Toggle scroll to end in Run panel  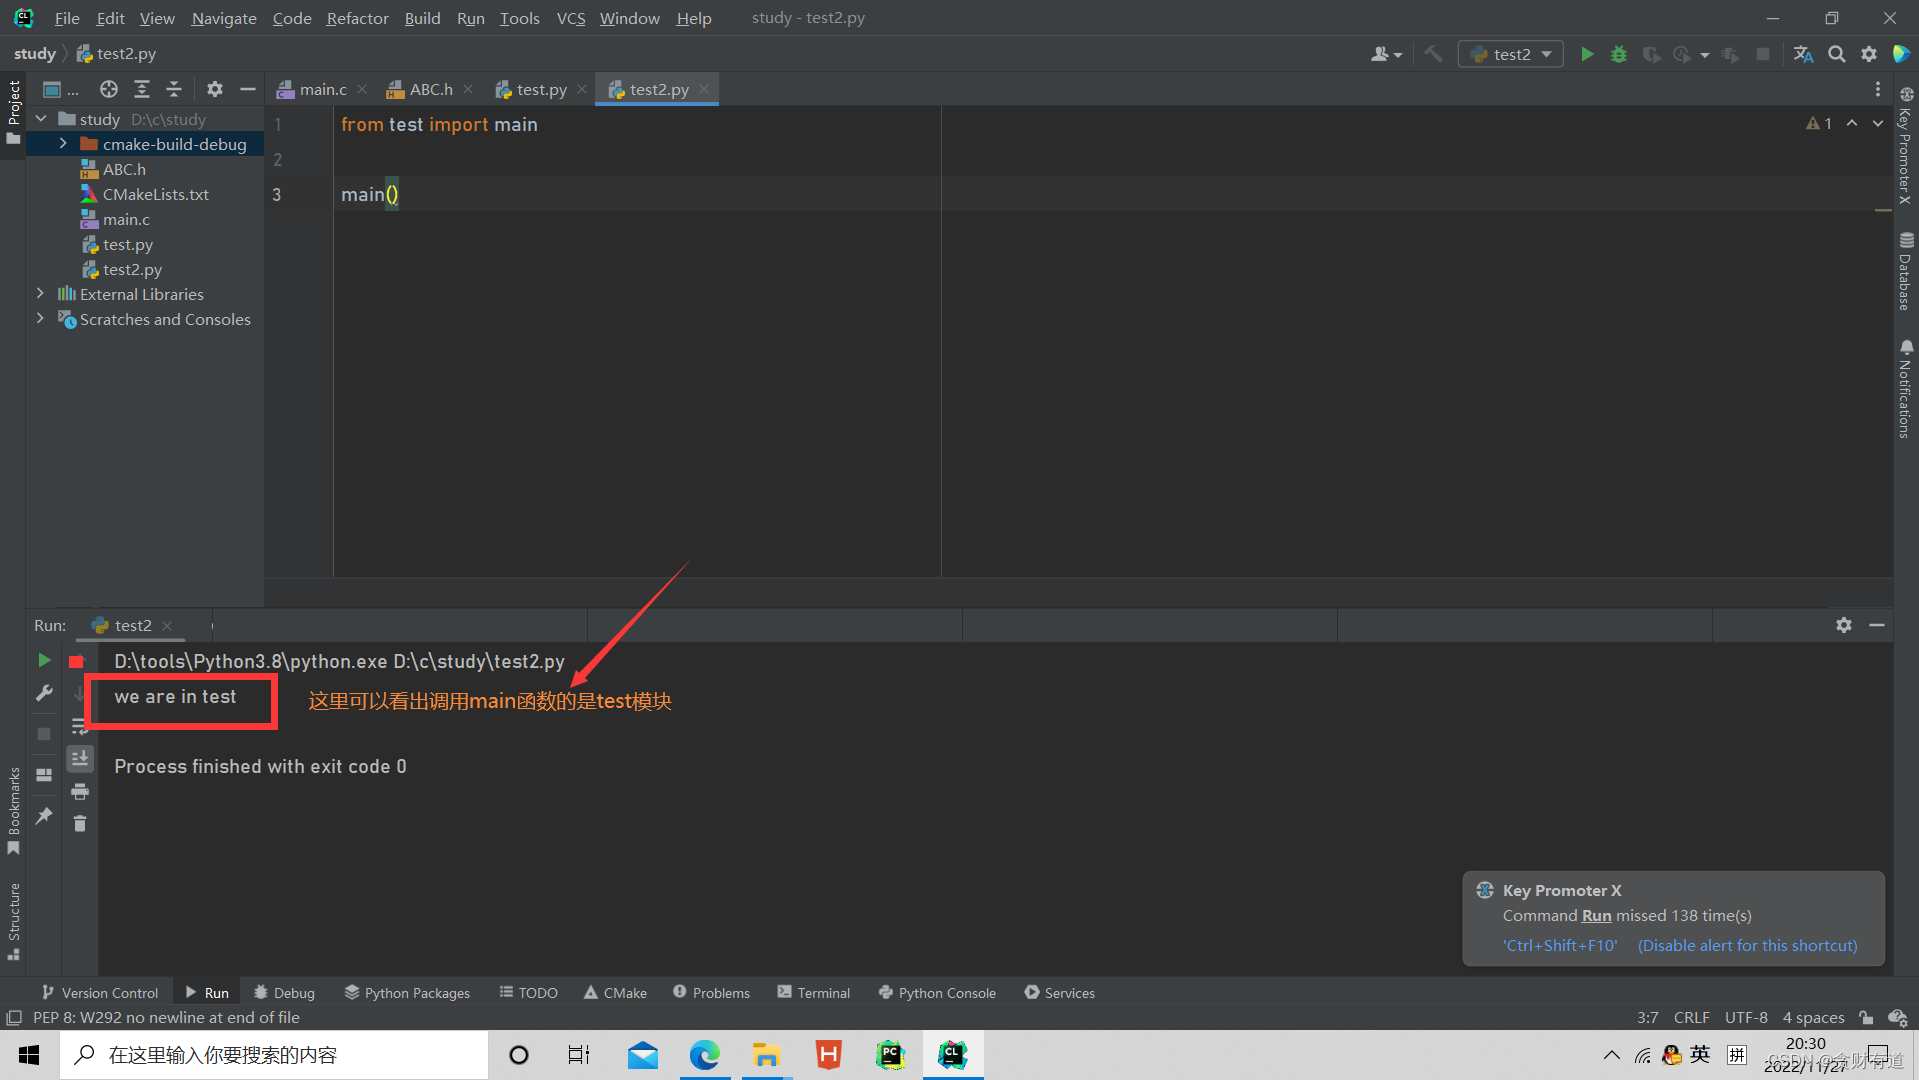click(x=80, y=759)
